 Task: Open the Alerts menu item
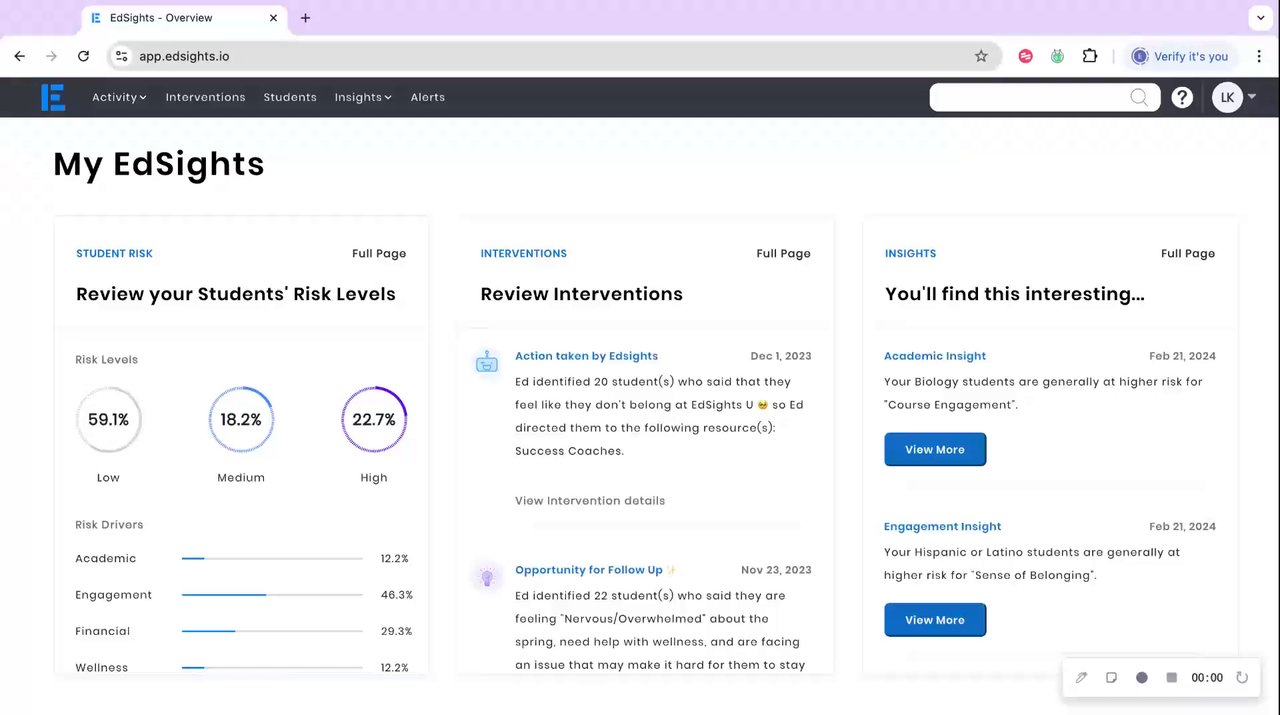tap(427, 97)
